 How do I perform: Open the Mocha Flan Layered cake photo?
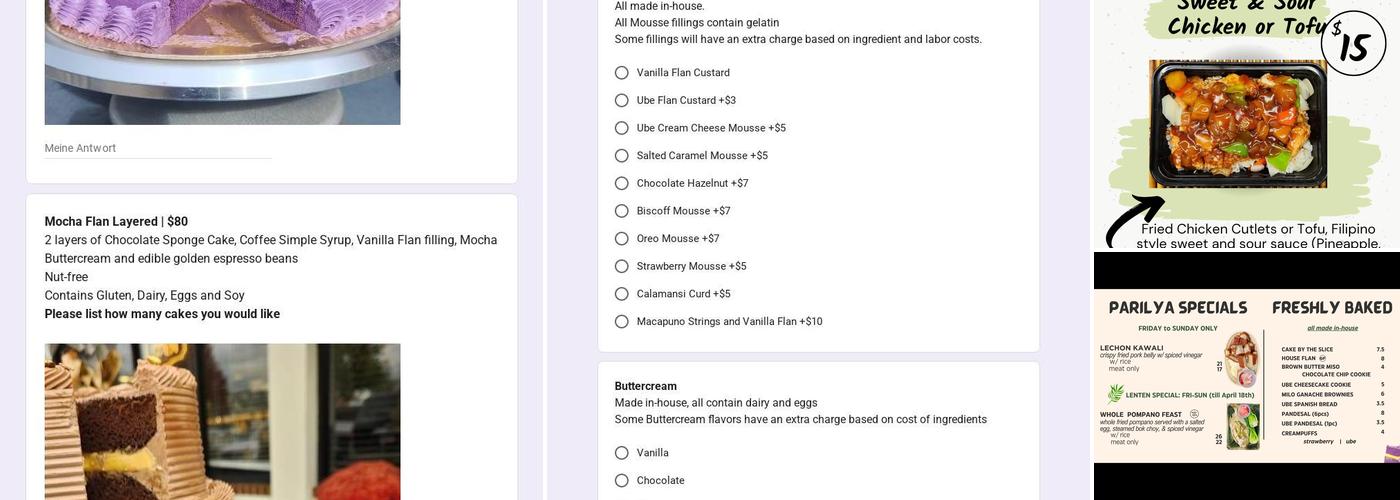[222, 422]
